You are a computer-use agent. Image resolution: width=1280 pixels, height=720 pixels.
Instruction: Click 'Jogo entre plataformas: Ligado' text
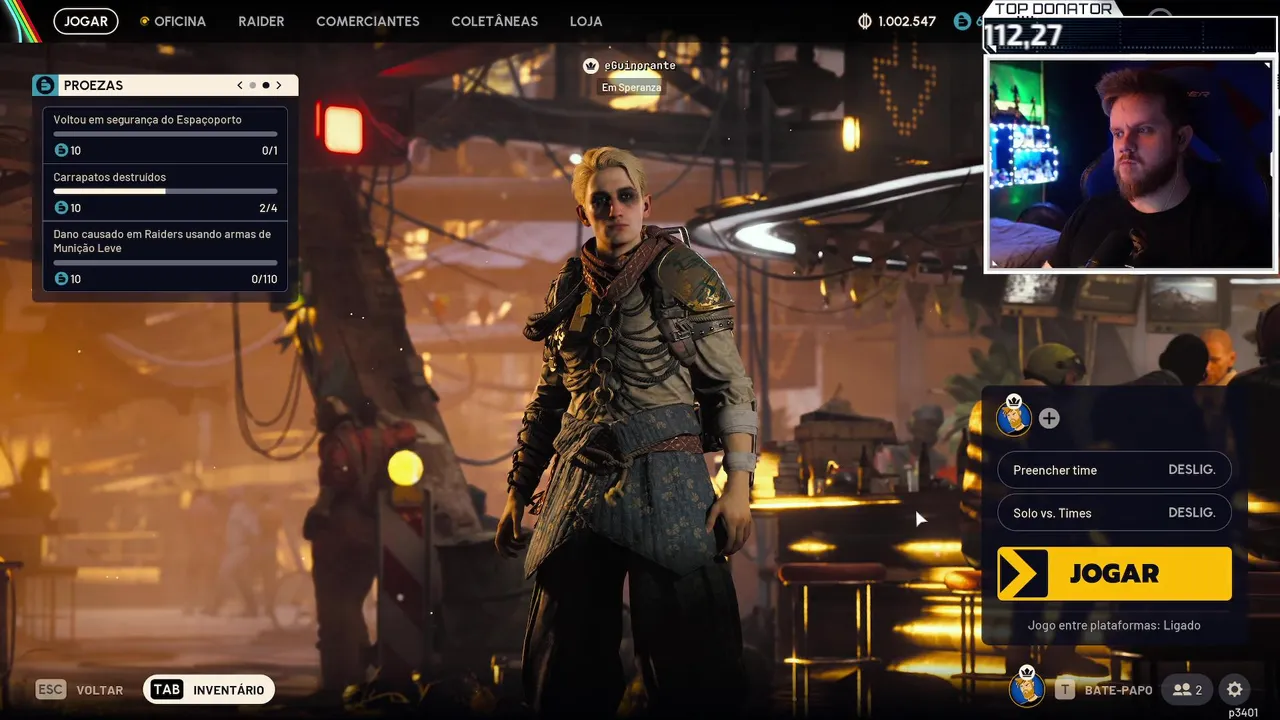pos(1114,625)
